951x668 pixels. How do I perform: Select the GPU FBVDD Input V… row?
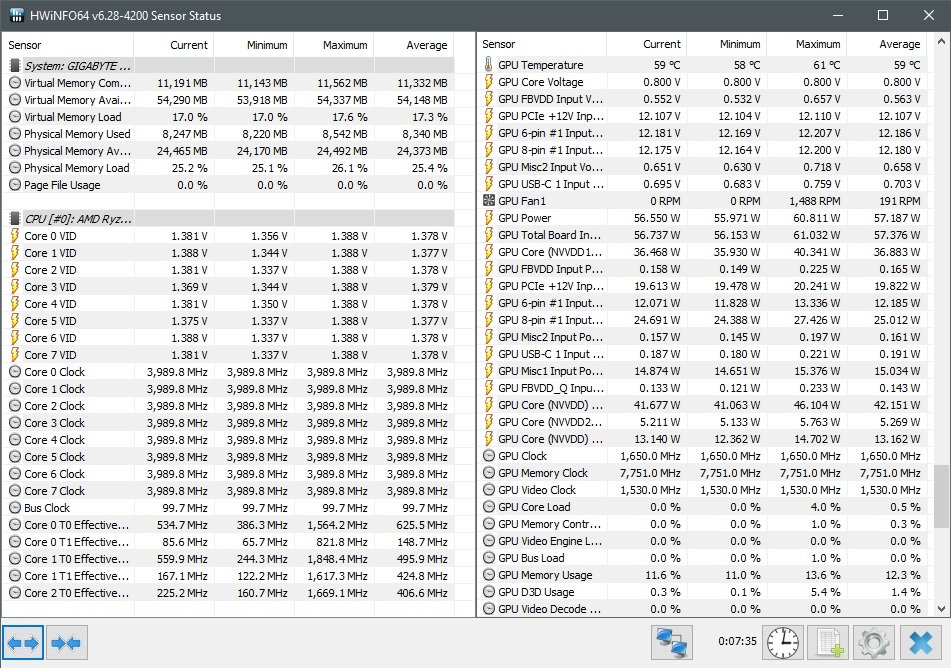click(702, 98)
